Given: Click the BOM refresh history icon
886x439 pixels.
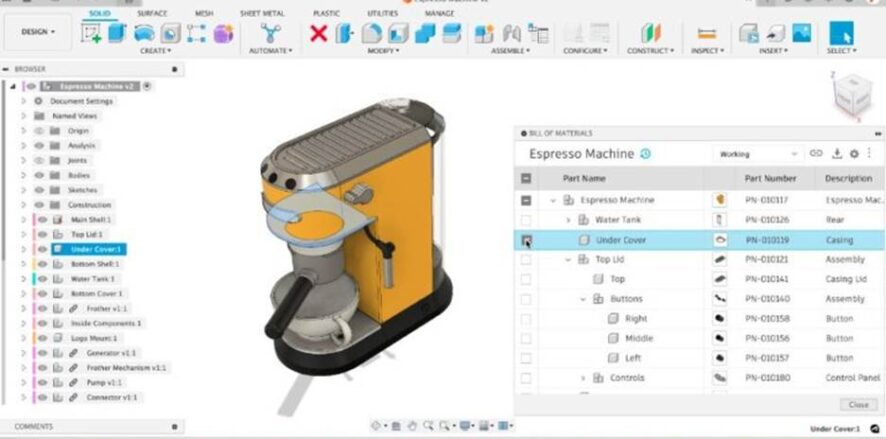Looking at the screenshot, I should pyautogui.click(x=645, y=154).
